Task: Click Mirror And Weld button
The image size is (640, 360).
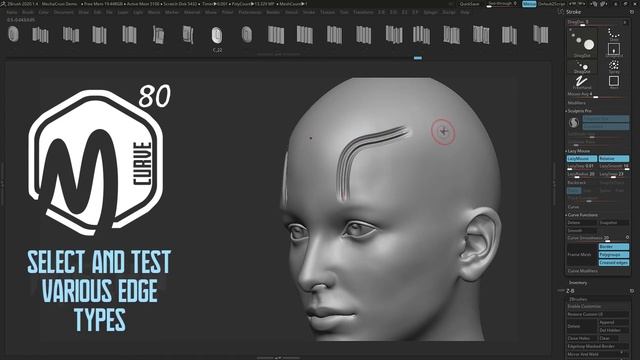Action: 598,354
